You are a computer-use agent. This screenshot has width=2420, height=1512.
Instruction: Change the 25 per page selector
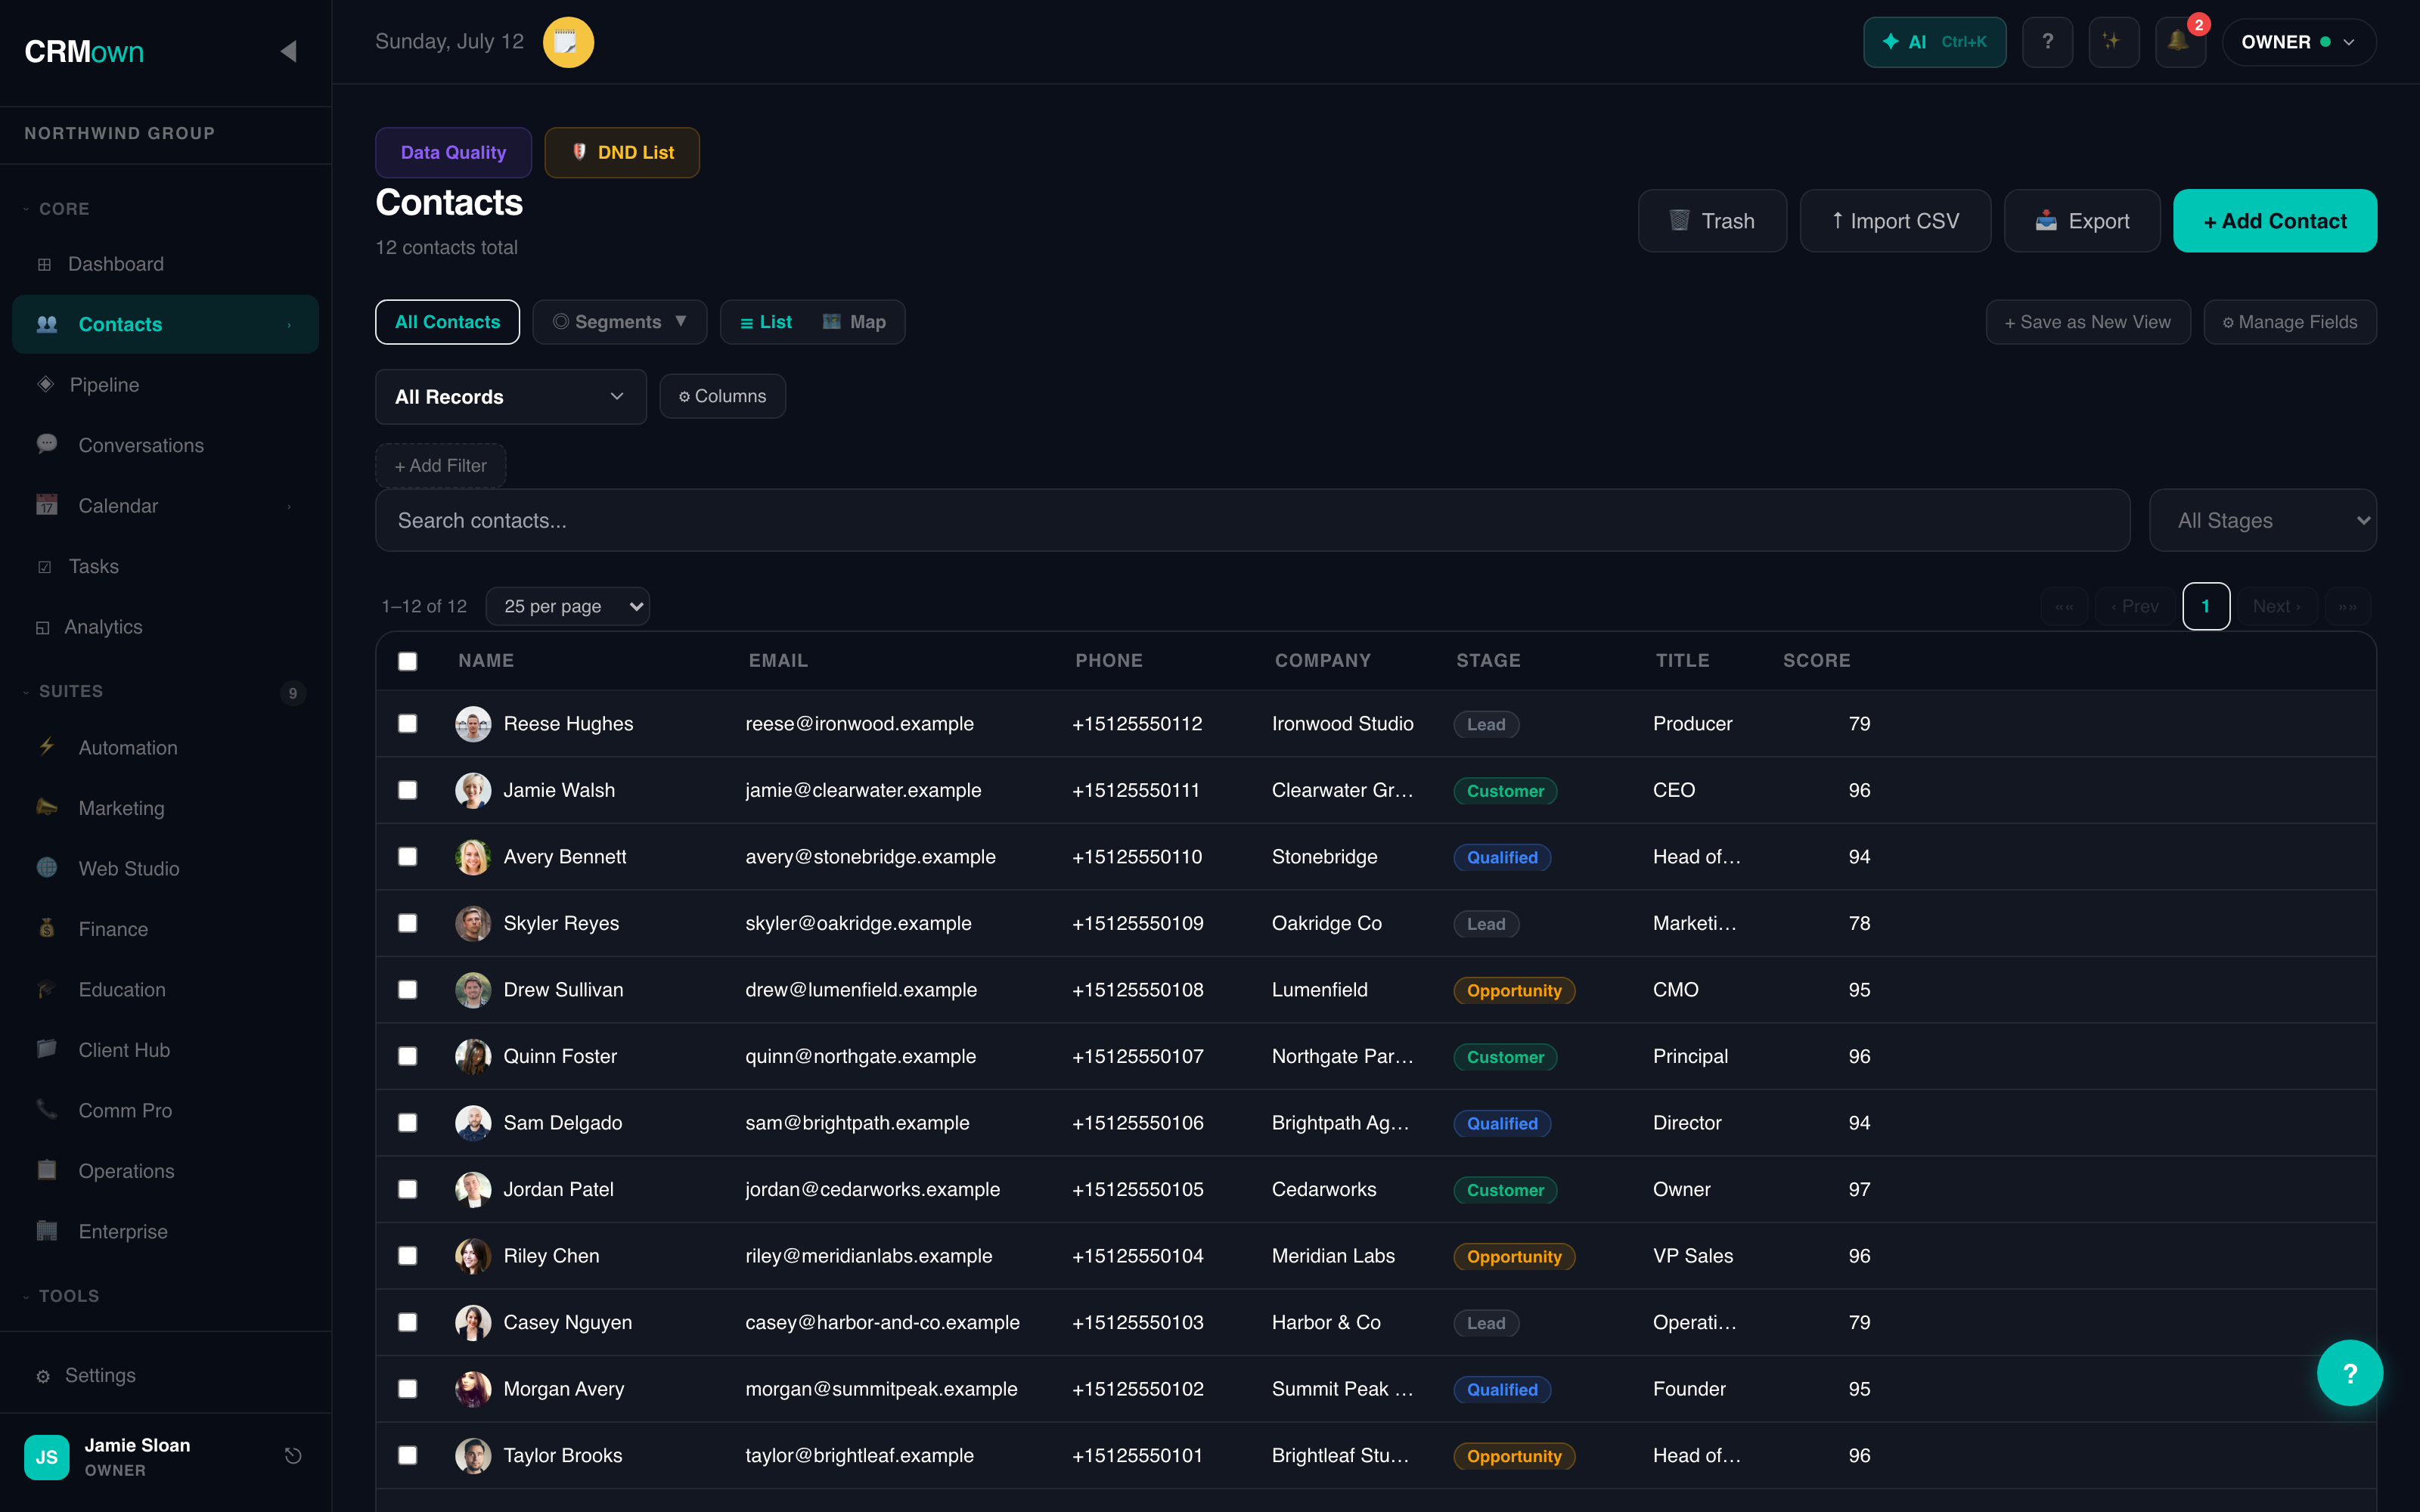567,606
